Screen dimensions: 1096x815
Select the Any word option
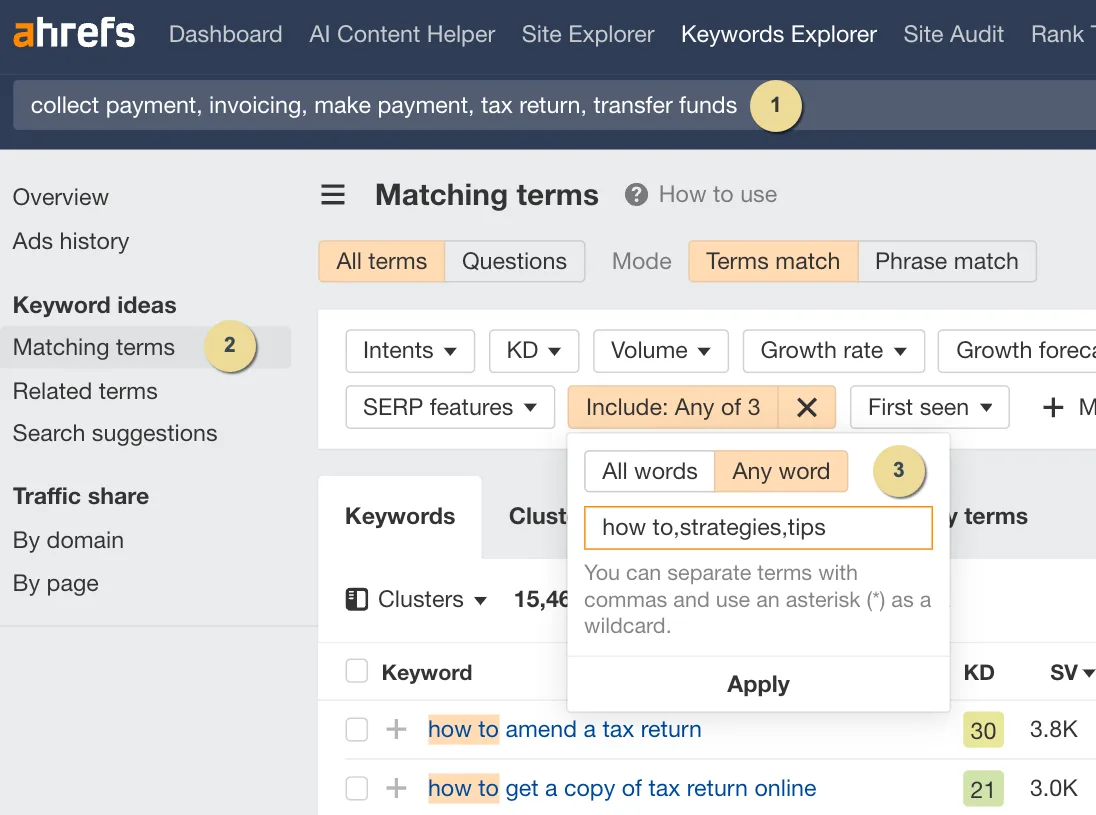coord(781,471)
